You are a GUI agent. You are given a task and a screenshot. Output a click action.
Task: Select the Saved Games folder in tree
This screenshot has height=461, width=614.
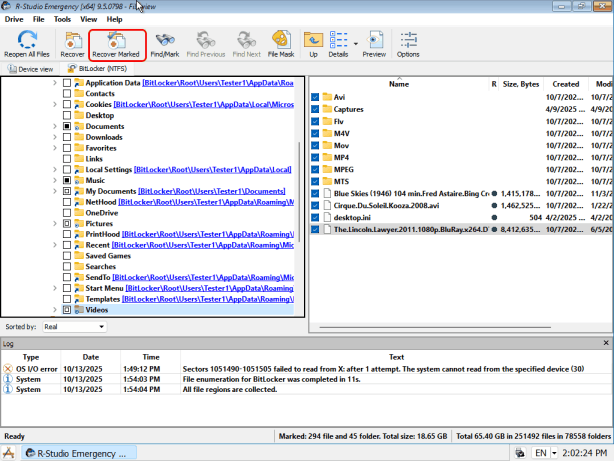108,256
